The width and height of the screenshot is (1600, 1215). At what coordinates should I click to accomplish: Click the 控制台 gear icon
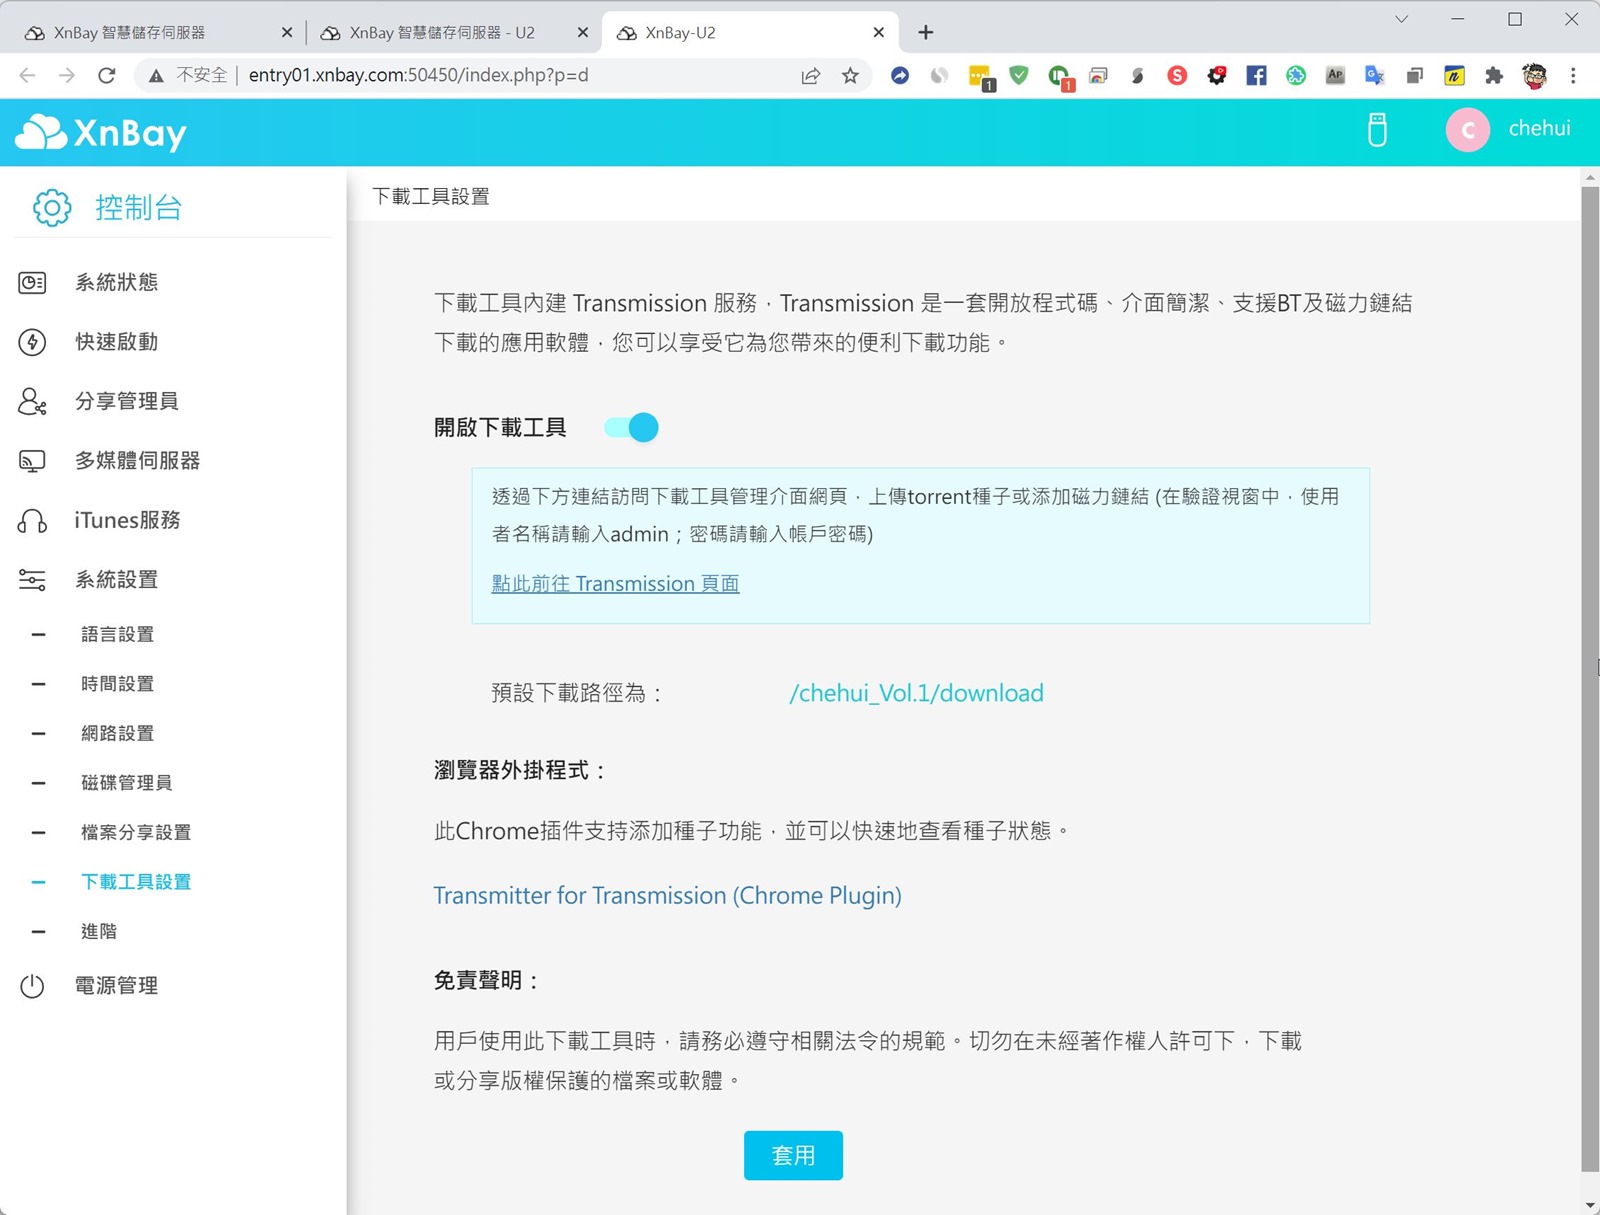(x=52, y=208)
